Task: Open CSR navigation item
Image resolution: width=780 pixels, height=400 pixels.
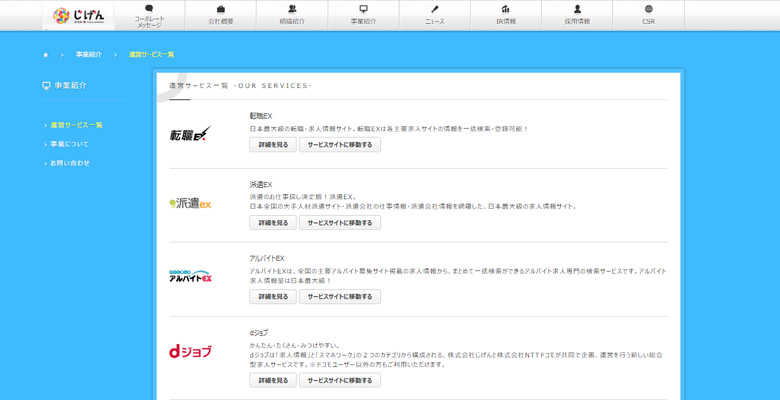Action: pos(649,16)
